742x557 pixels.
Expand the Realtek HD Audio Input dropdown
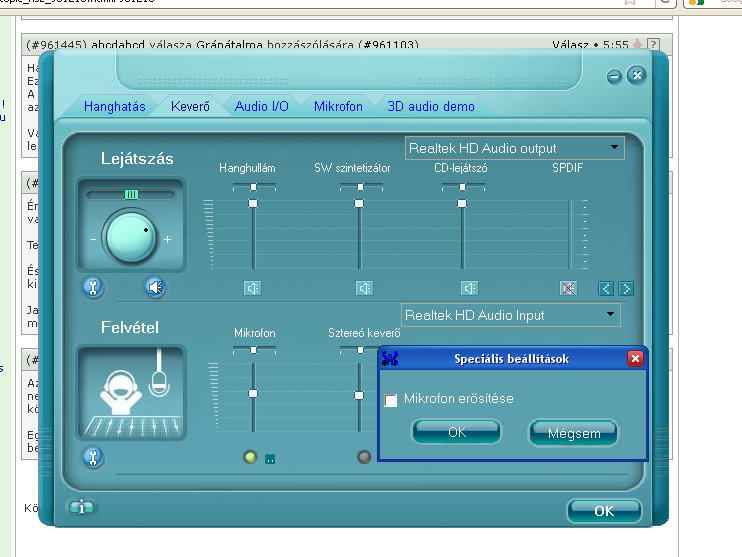click(511, 315)
